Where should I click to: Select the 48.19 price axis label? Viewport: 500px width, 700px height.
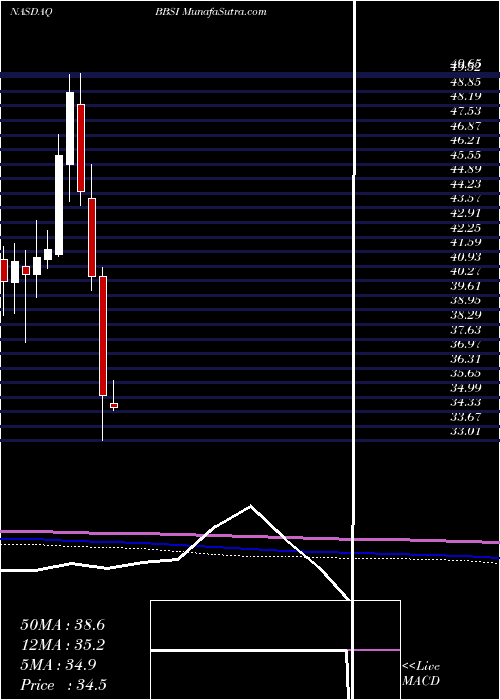465,96
